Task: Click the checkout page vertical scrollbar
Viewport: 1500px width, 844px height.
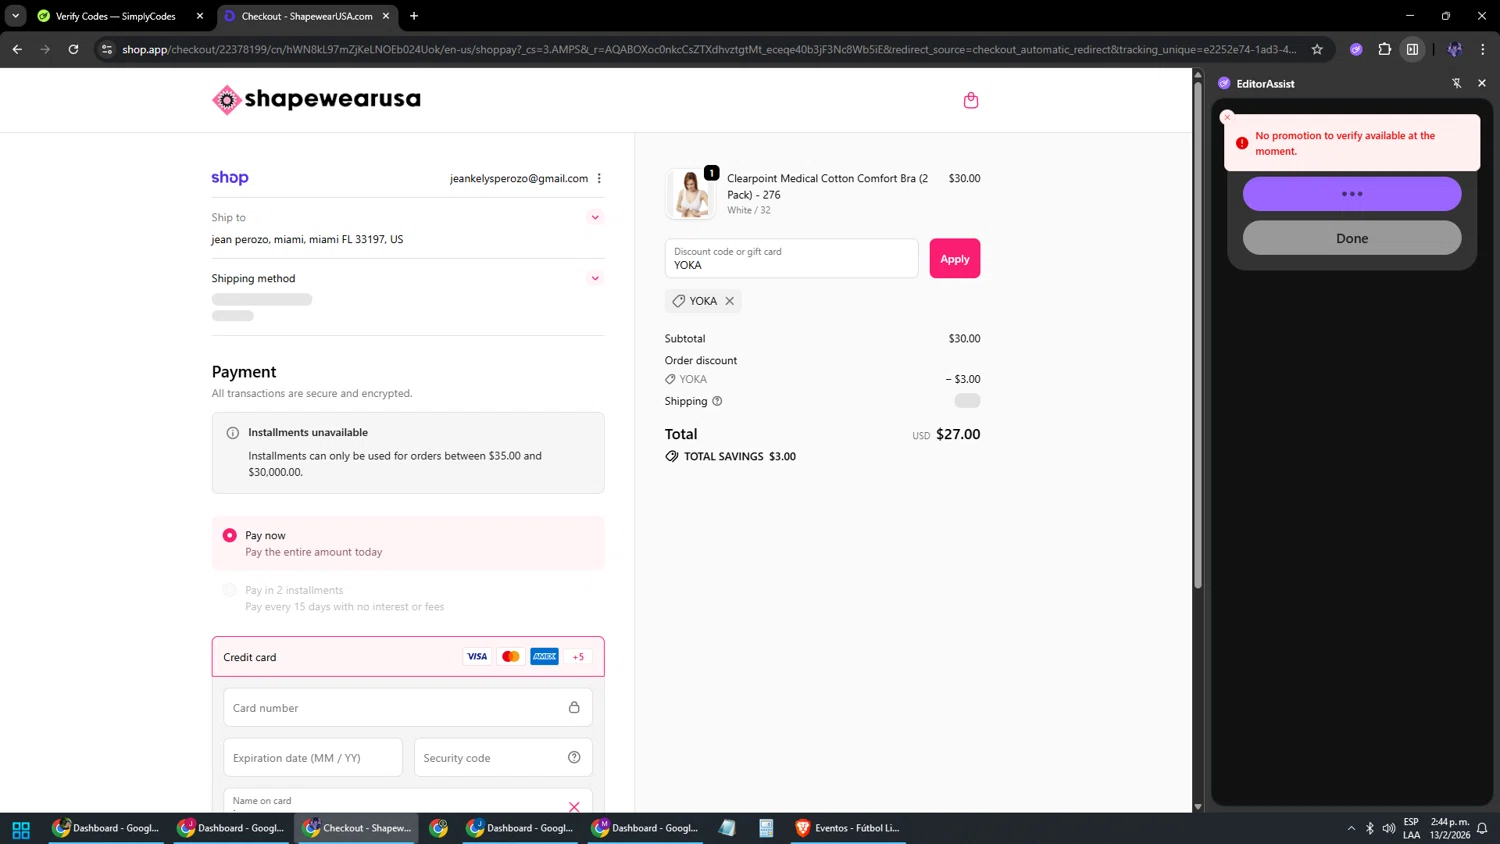Action: pos(1197,335)
